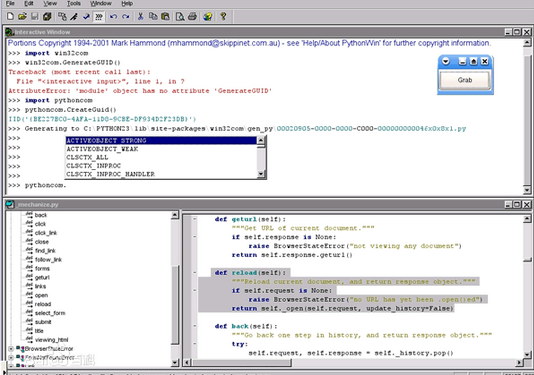This screenshot has height=375, width=534.
Task: Select the find_link method in the tree
Action: [45, 251]
